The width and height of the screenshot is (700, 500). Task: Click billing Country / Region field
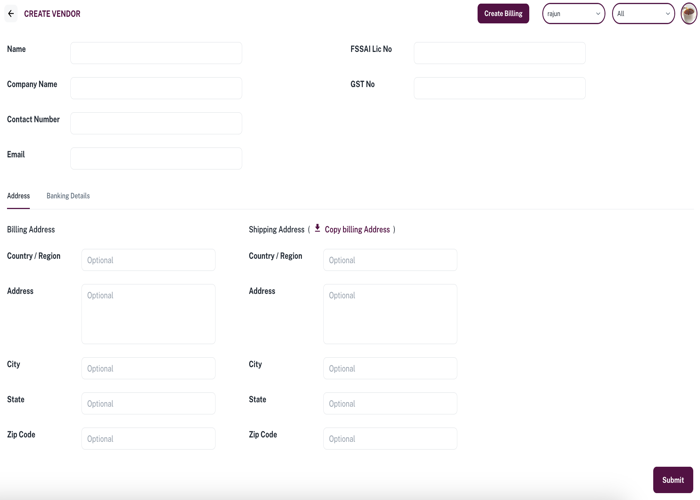coord(148,260)
